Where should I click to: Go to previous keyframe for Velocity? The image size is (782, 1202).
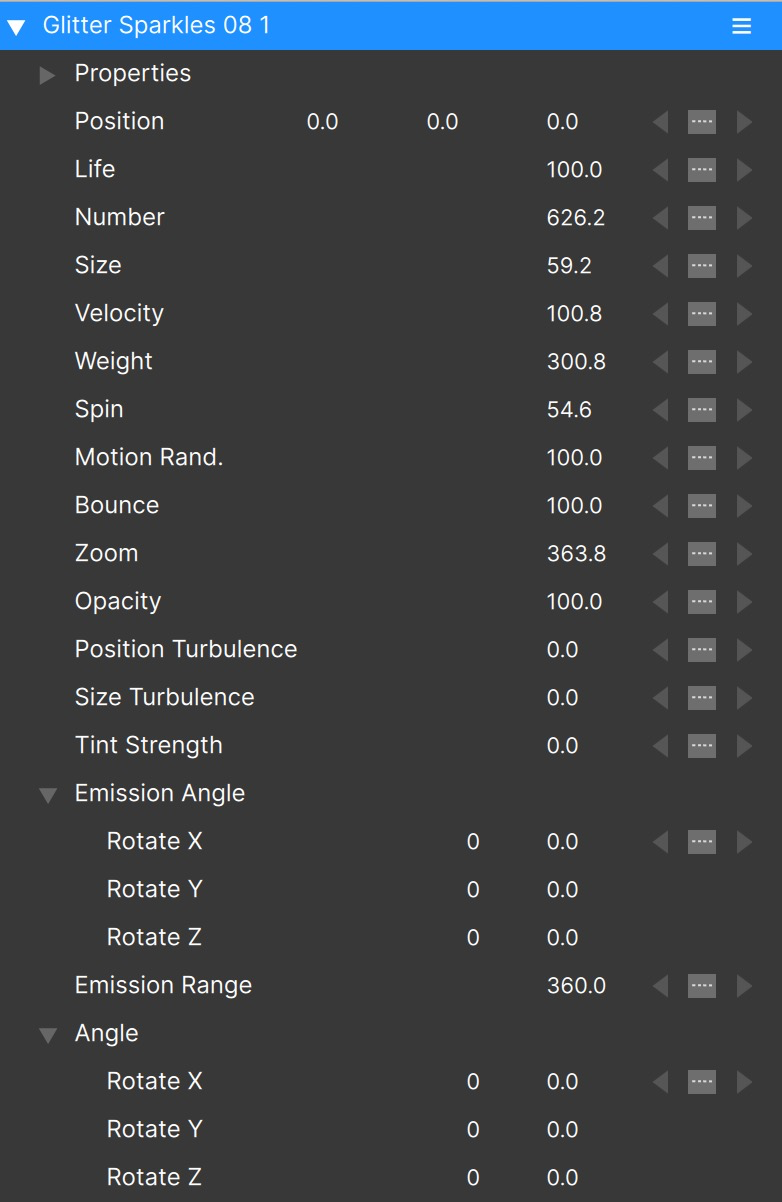point(660,314)
